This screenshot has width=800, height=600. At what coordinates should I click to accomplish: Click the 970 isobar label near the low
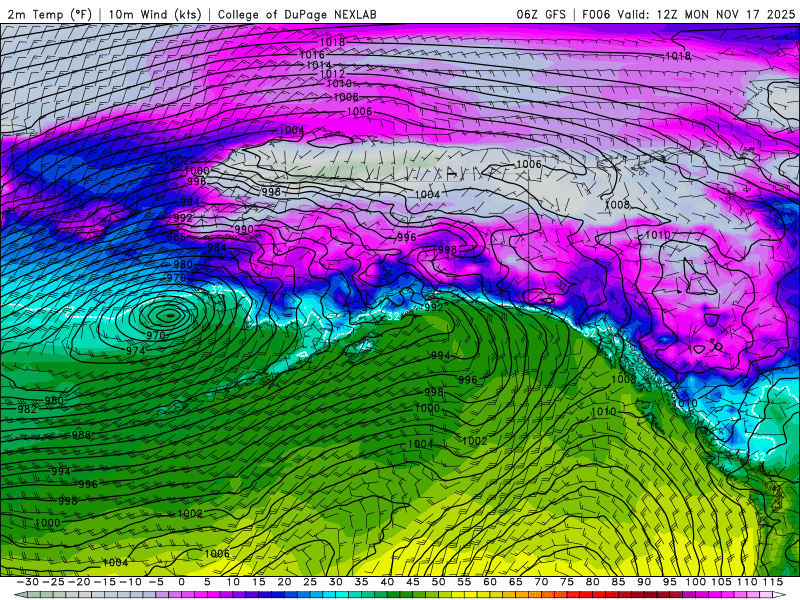click(x=156, y=335)
